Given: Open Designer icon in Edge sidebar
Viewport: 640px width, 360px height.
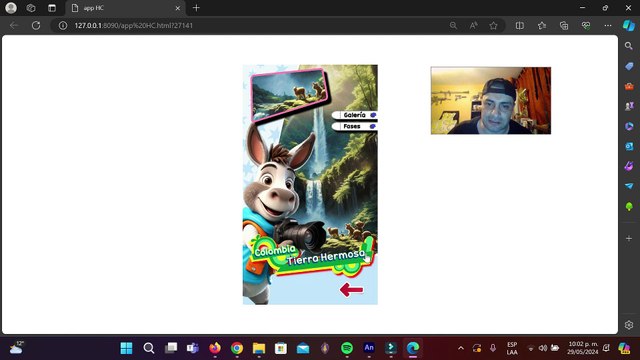Looking at the screenshot, I should [629, 166].
